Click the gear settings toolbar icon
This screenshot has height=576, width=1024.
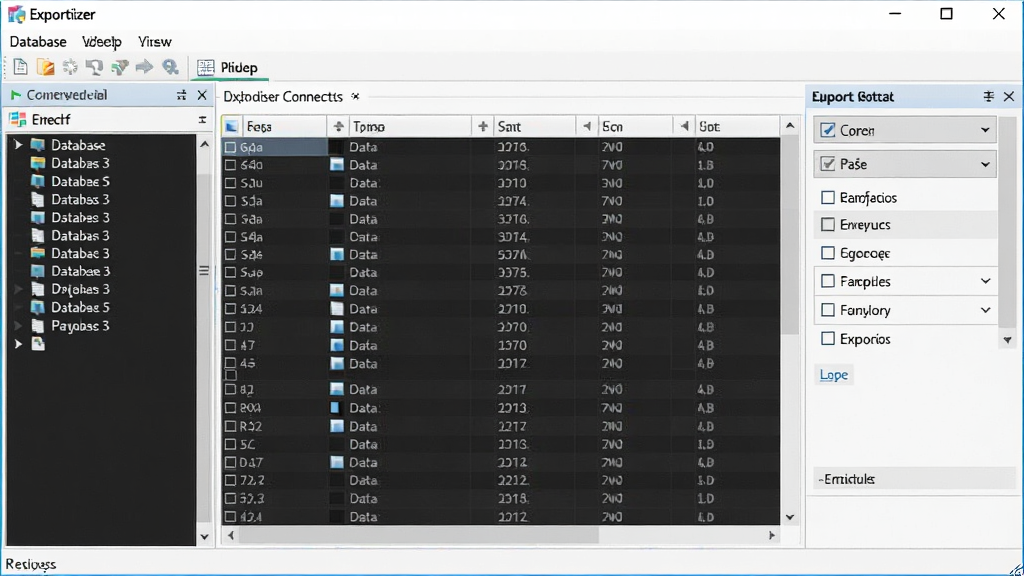pos(70,67)
